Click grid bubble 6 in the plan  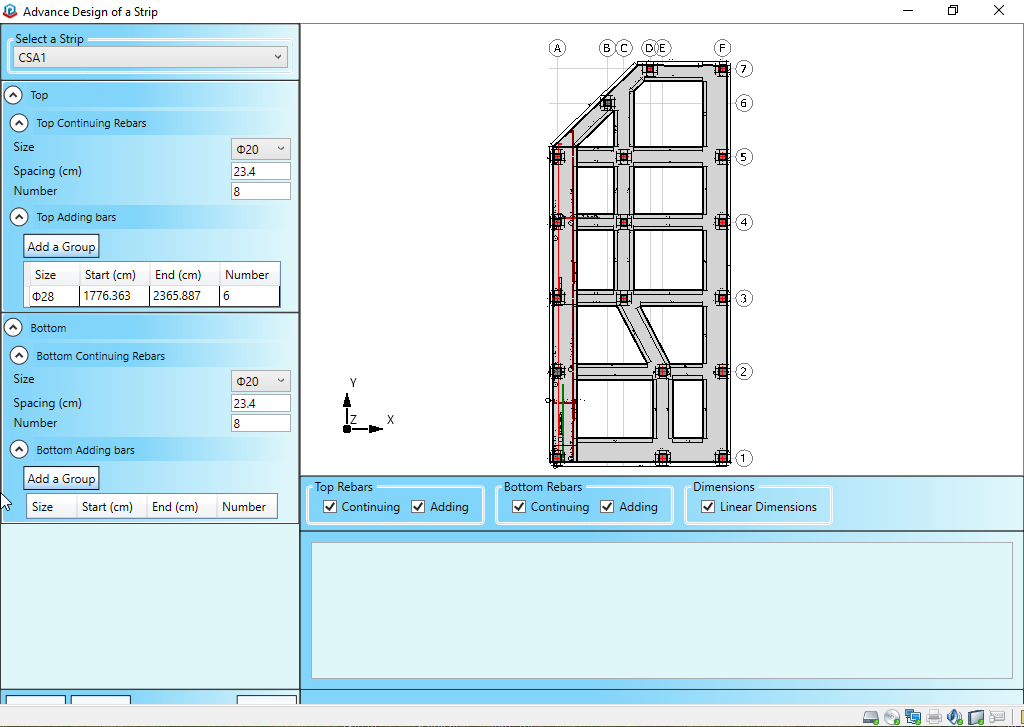(x=744, y=103)
